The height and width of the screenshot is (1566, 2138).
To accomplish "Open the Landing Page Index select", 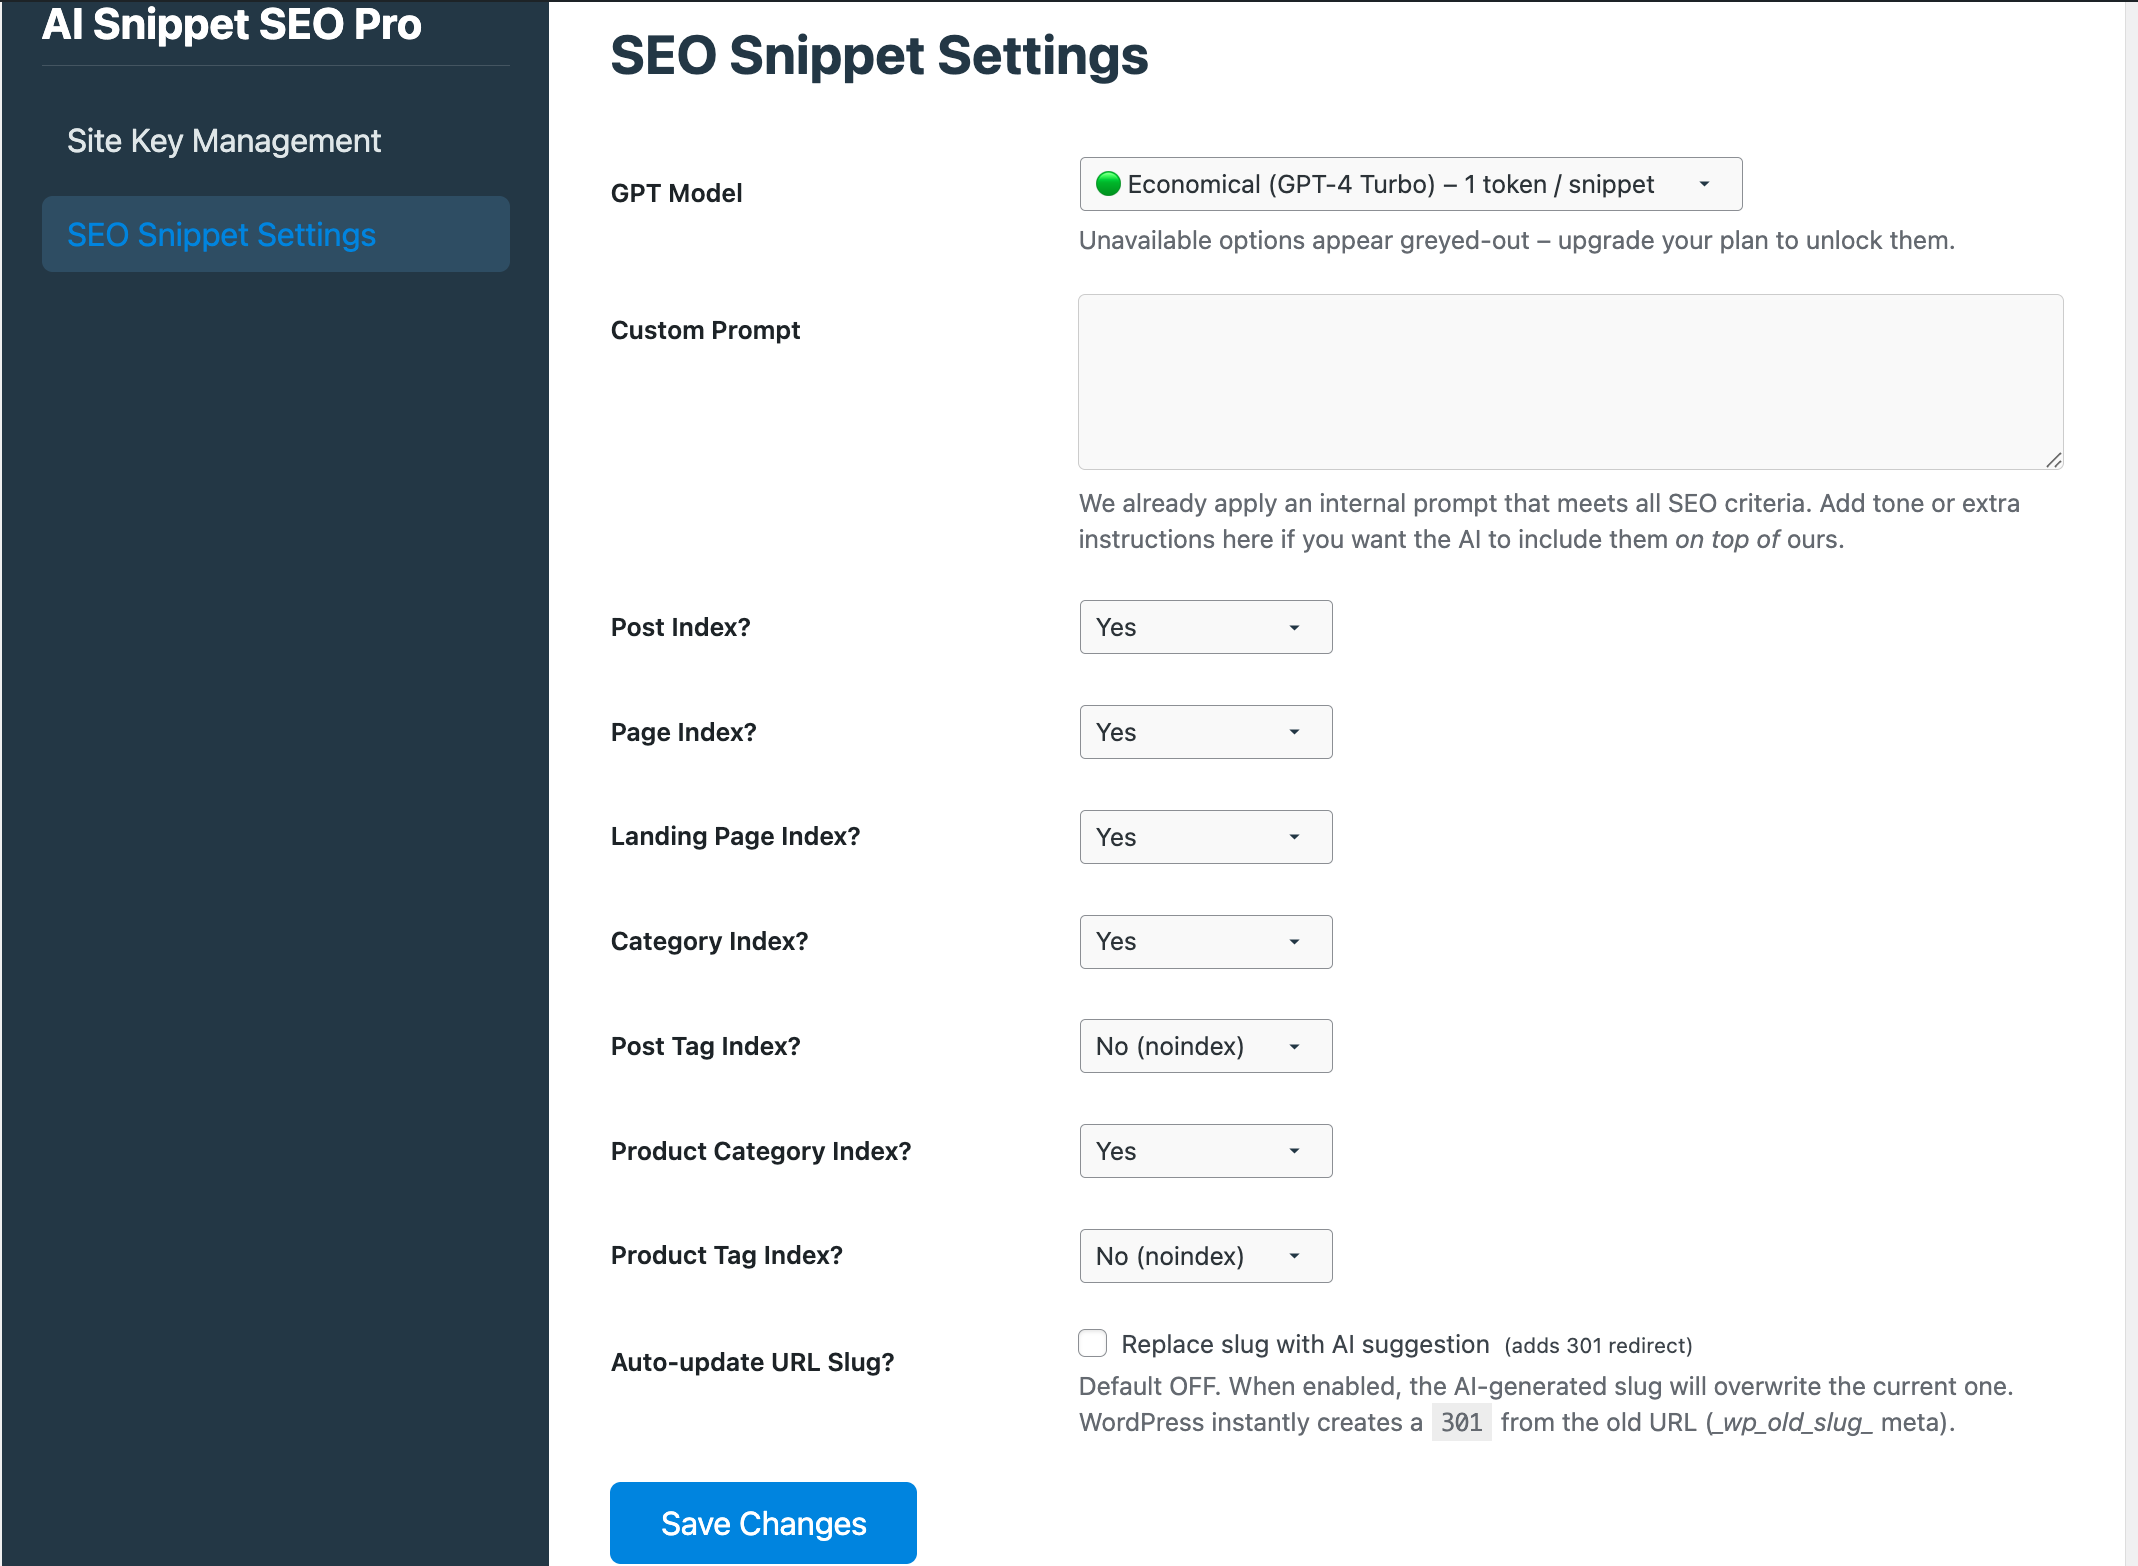I will click(x=1205, y=837).
